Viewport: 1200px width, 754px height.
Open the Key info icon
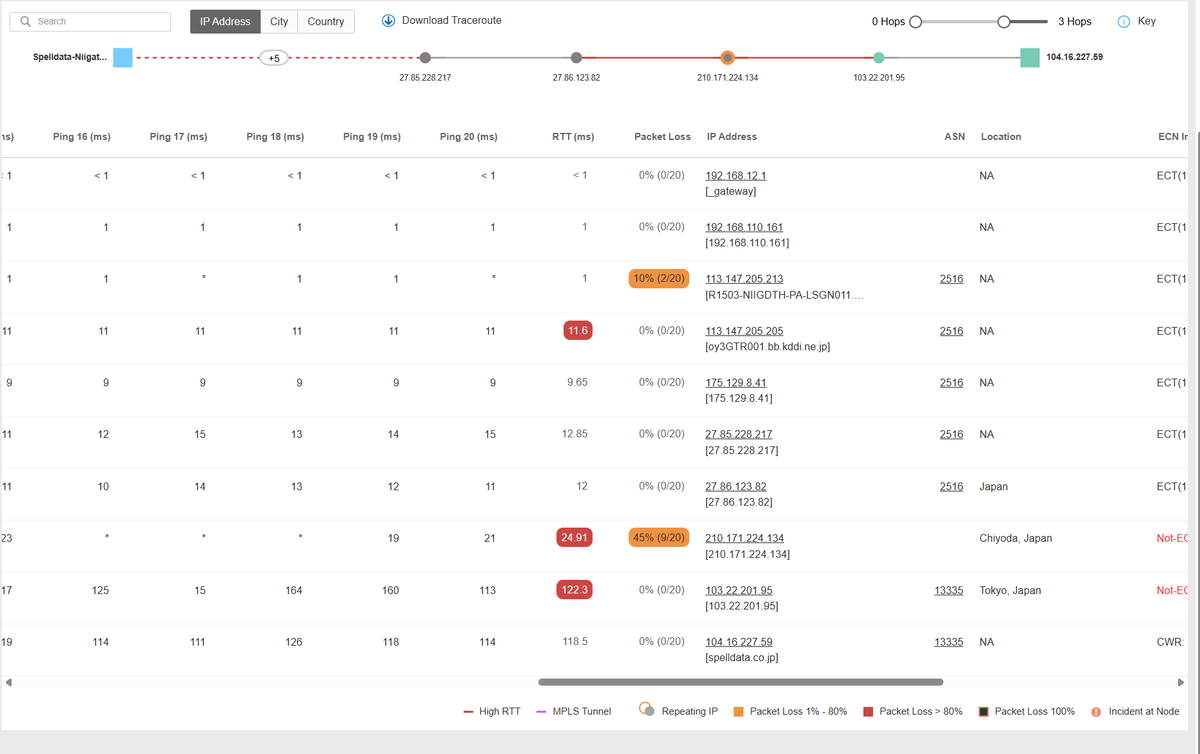pyautogui.click(x=1123, y=22)
